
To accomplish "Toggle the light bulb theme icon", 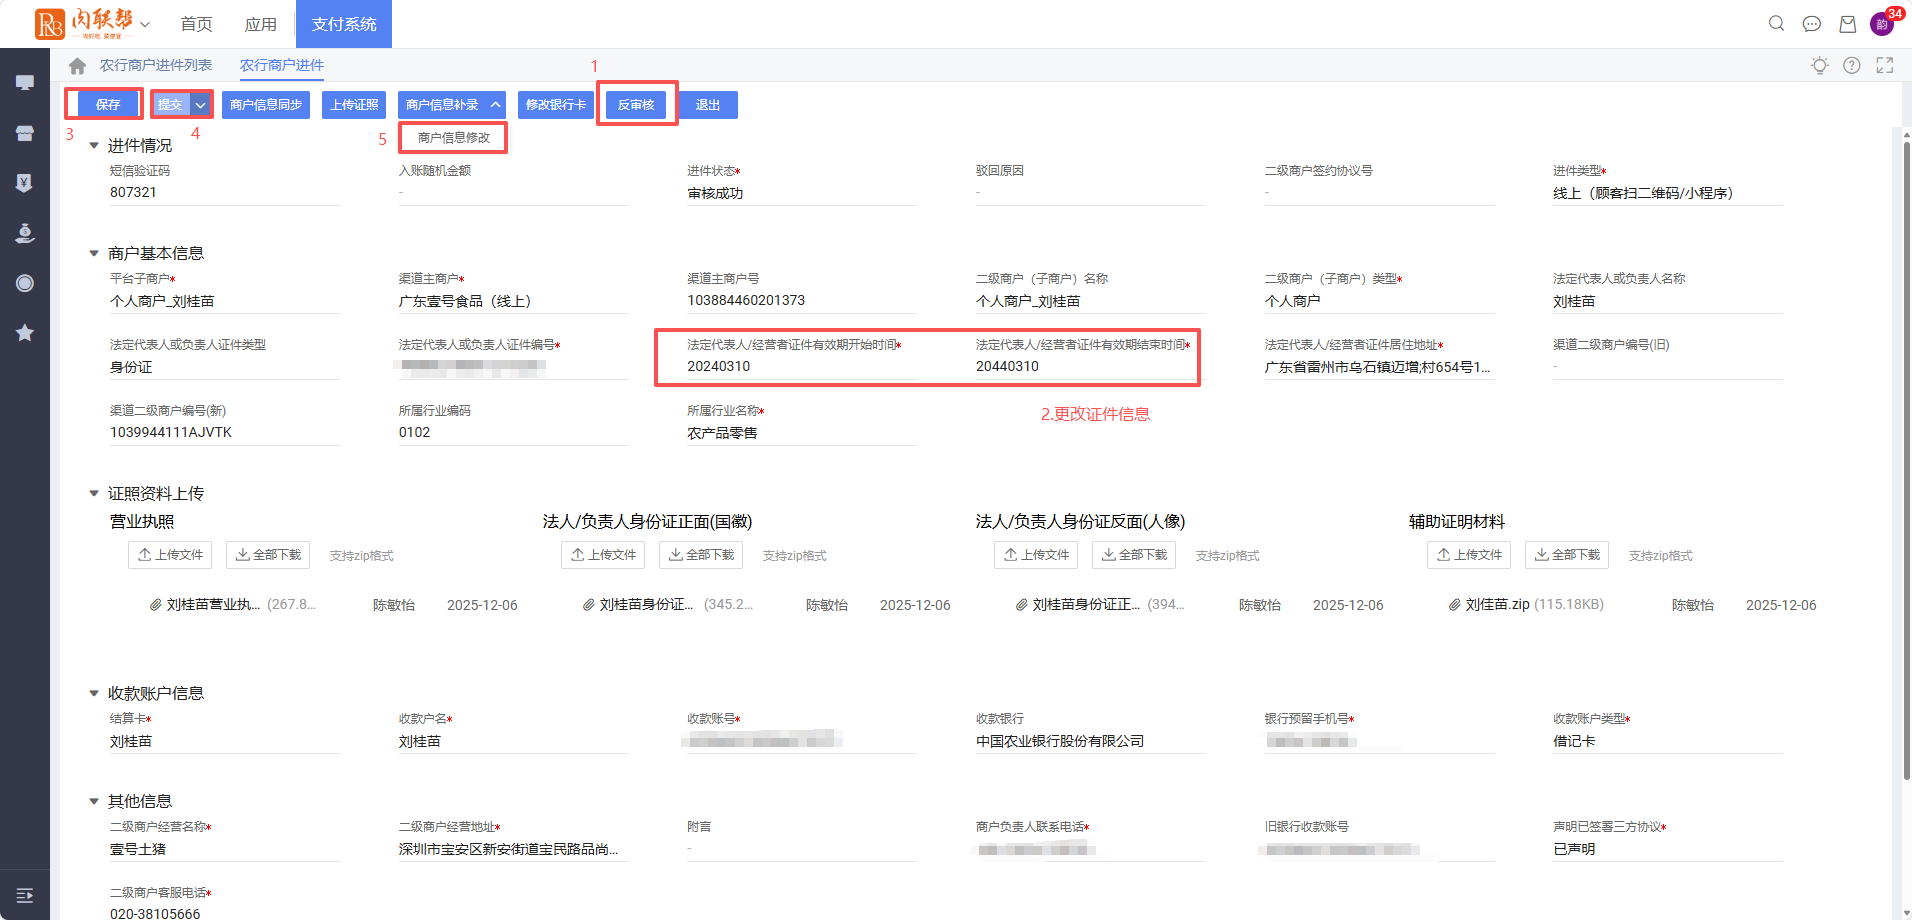I will click(x=1819, y=66).
